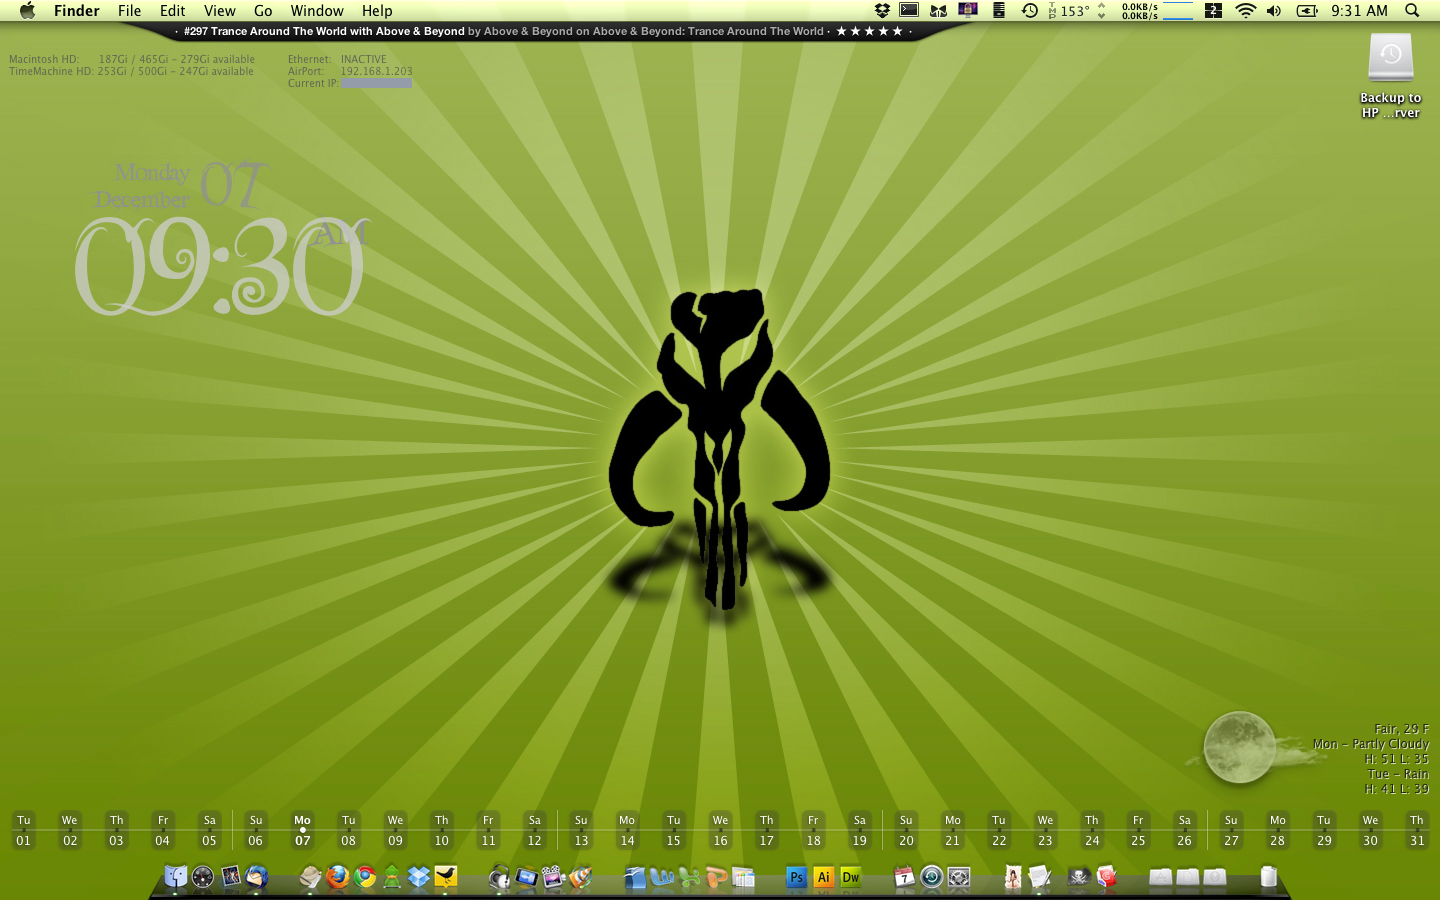This screenshot has width=1440, height=900.
Task: Launch Dashboard gauge icon in dock
Action: coord(203,877)
